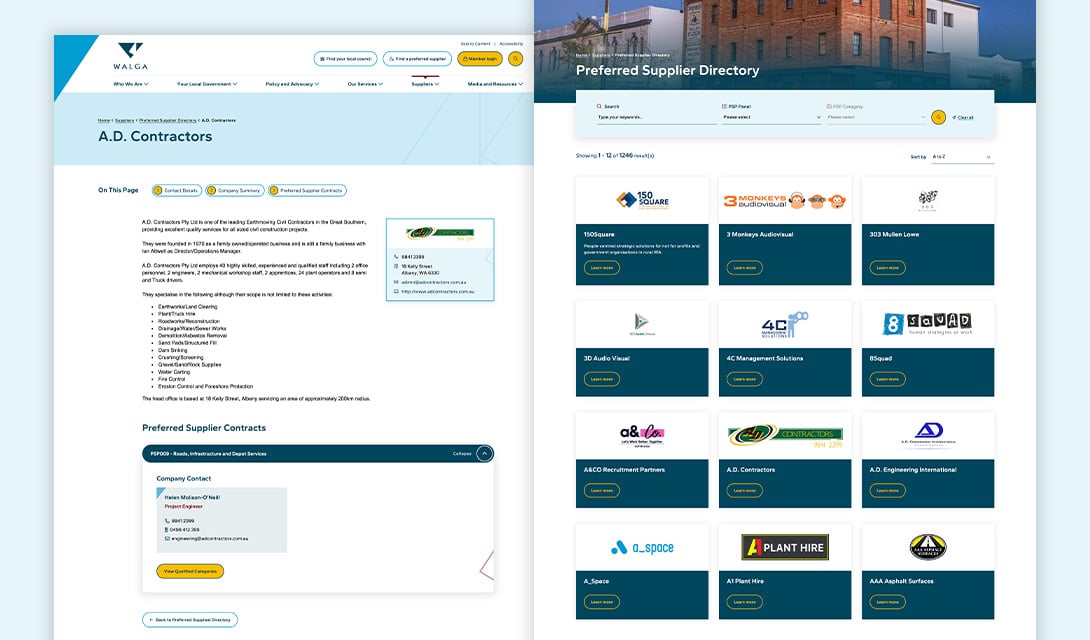
Task: Click Learn more on A_Space card
Action: click(x=602, y=602)
